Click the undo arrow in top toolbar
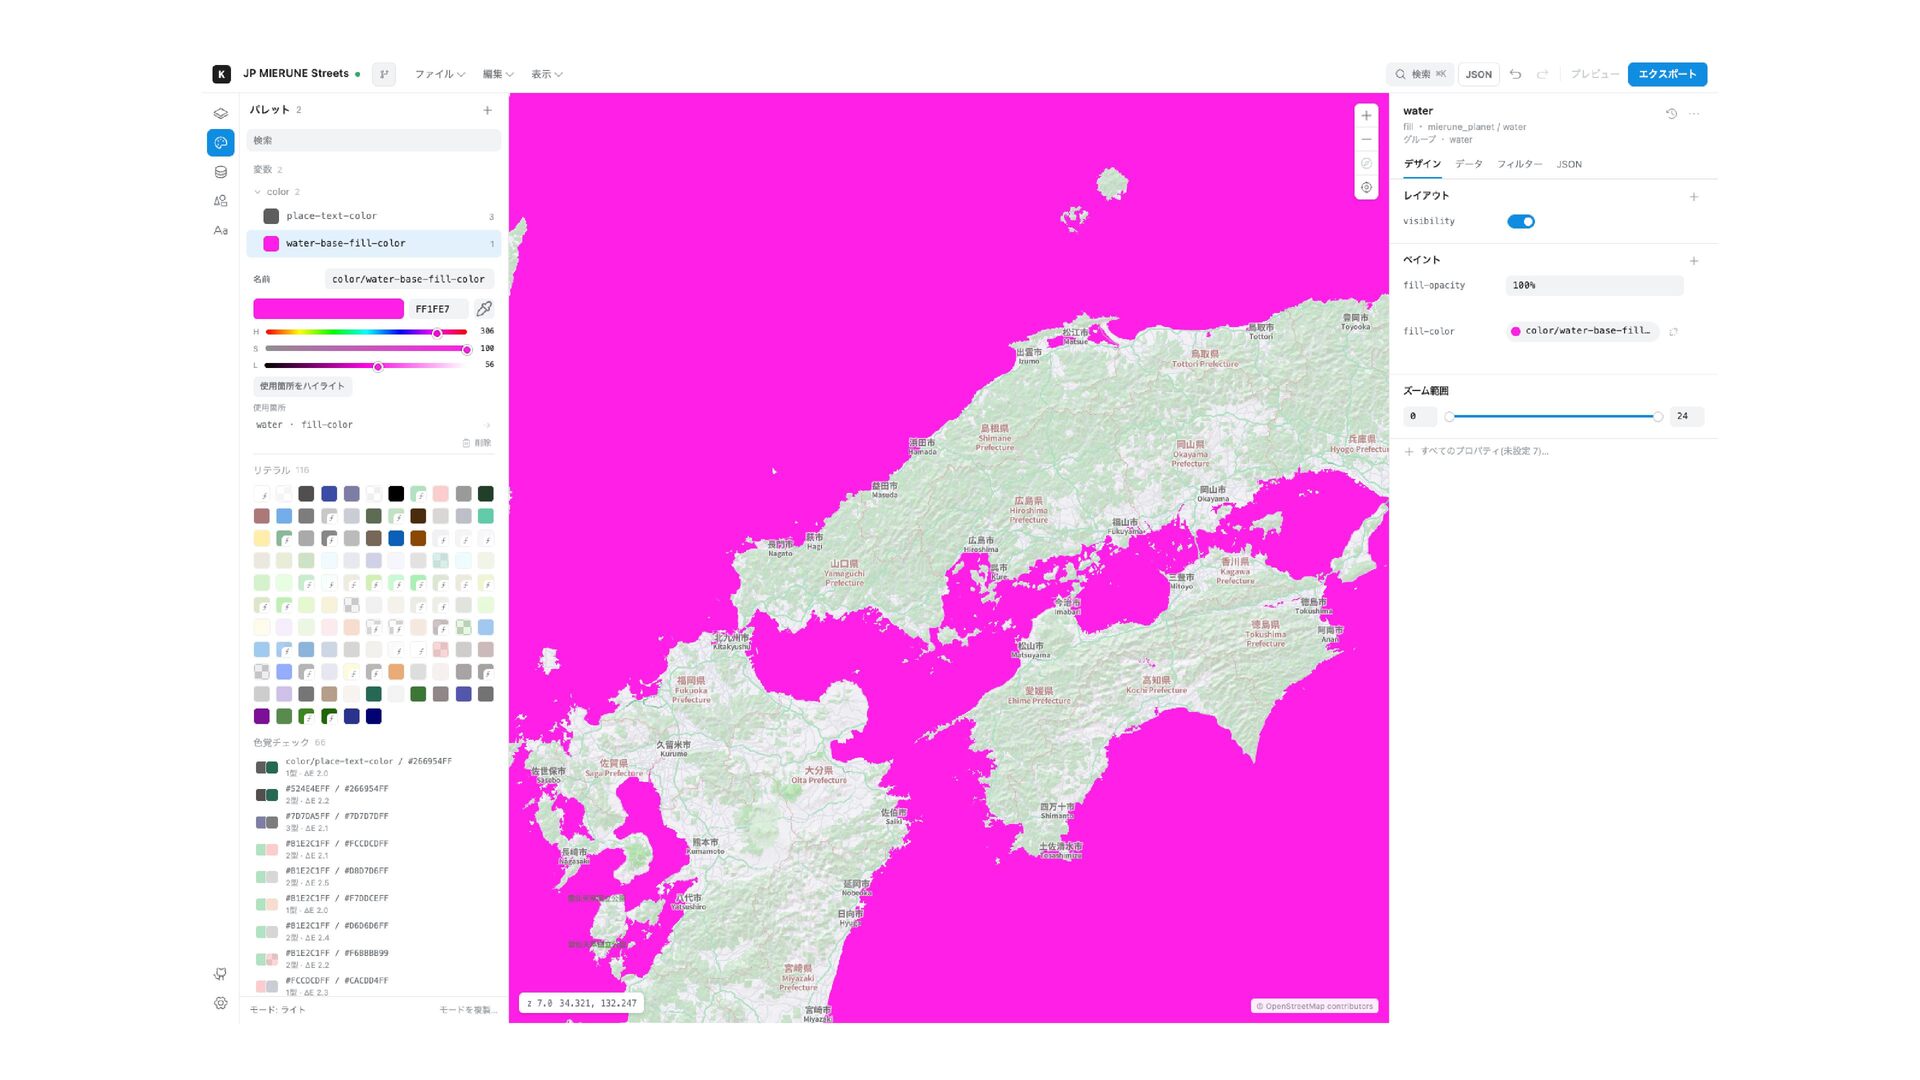 coord(1516,74)
